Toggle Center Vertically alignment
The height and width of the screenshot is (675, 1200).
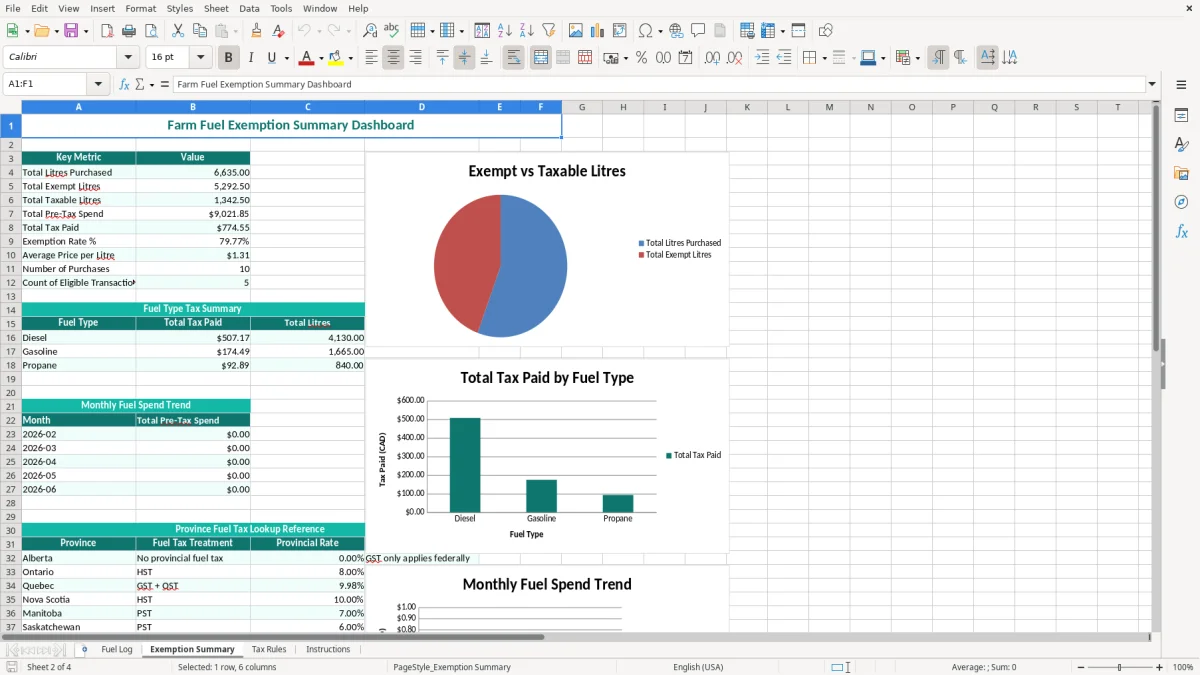(464, 58)
